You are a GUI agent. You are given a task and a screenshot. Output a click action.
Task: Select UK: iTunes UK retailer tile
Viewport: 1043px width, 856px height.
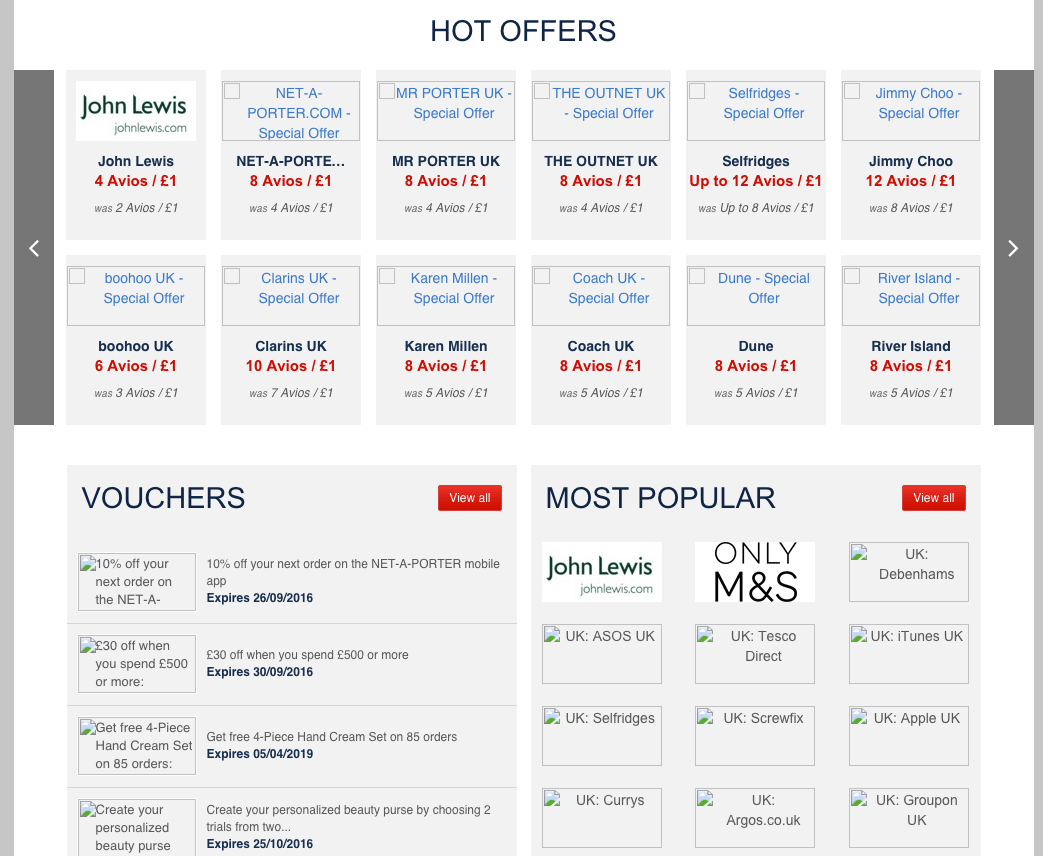click(x=909, y=654)
